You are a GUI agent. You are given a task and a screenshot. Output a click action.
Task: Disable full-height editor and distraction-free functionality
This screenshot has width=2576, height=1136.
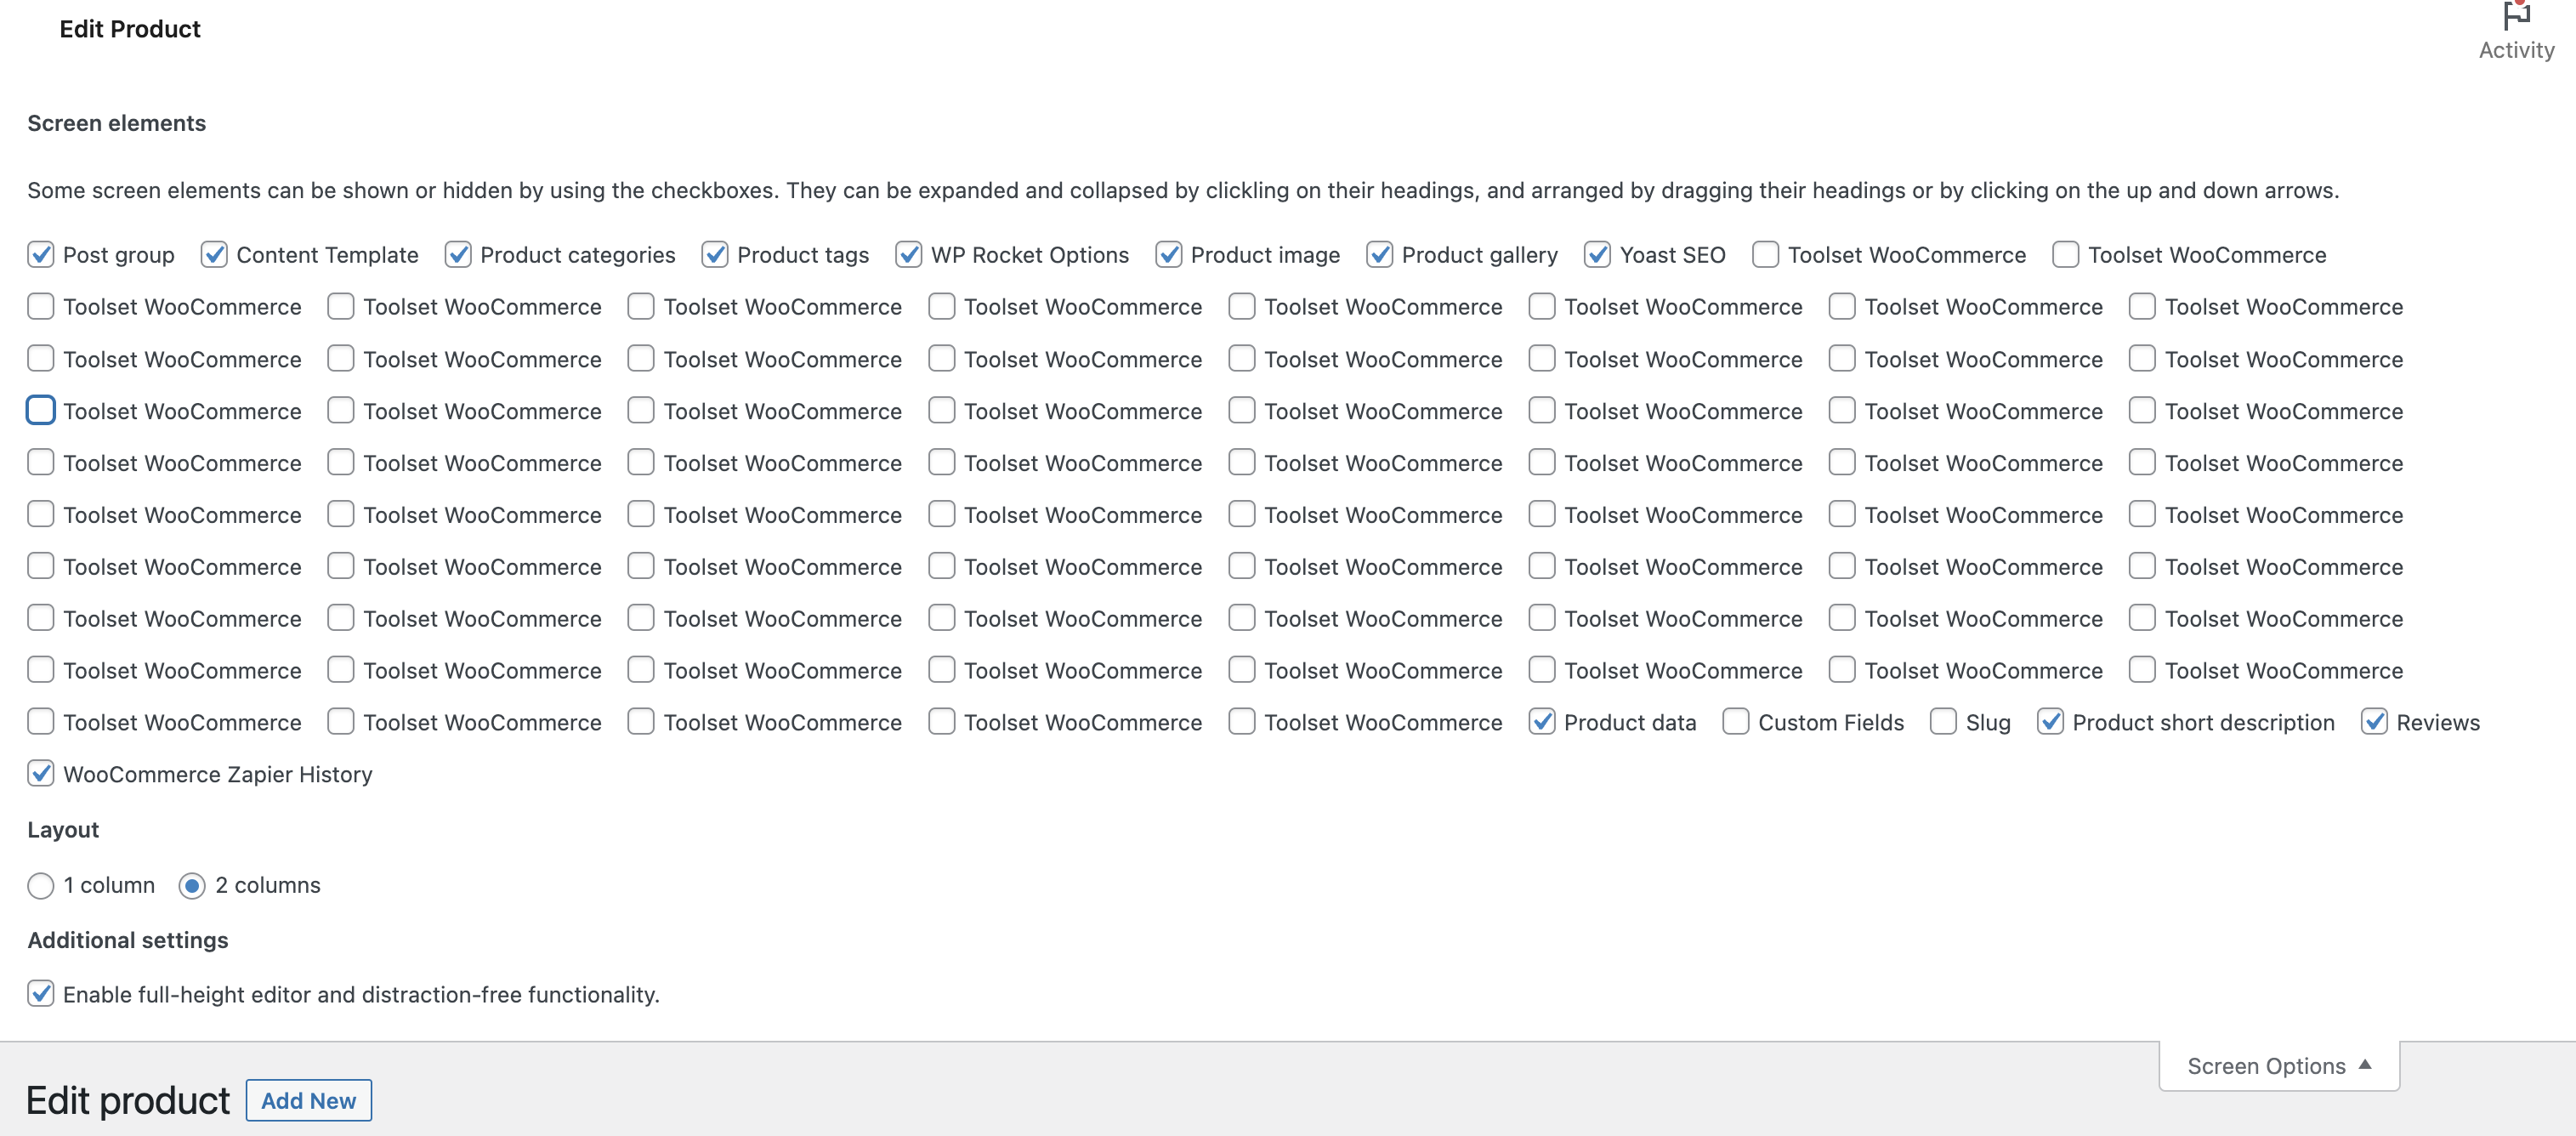point(41,994)
